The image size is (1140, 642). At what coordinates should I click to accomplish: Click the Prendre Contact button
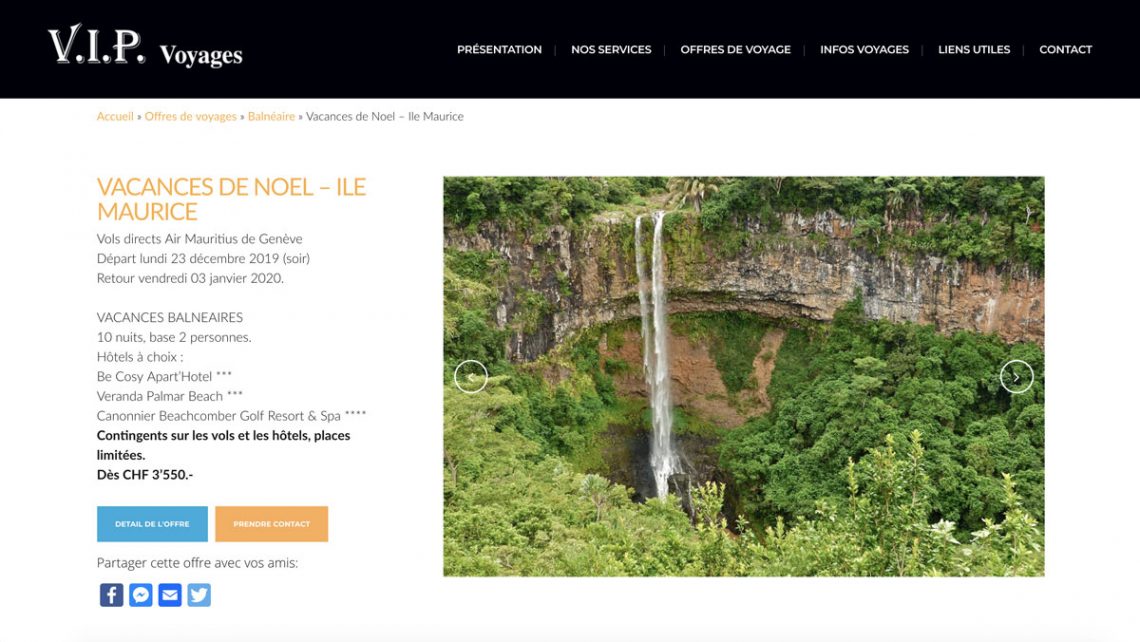point(271,523)
